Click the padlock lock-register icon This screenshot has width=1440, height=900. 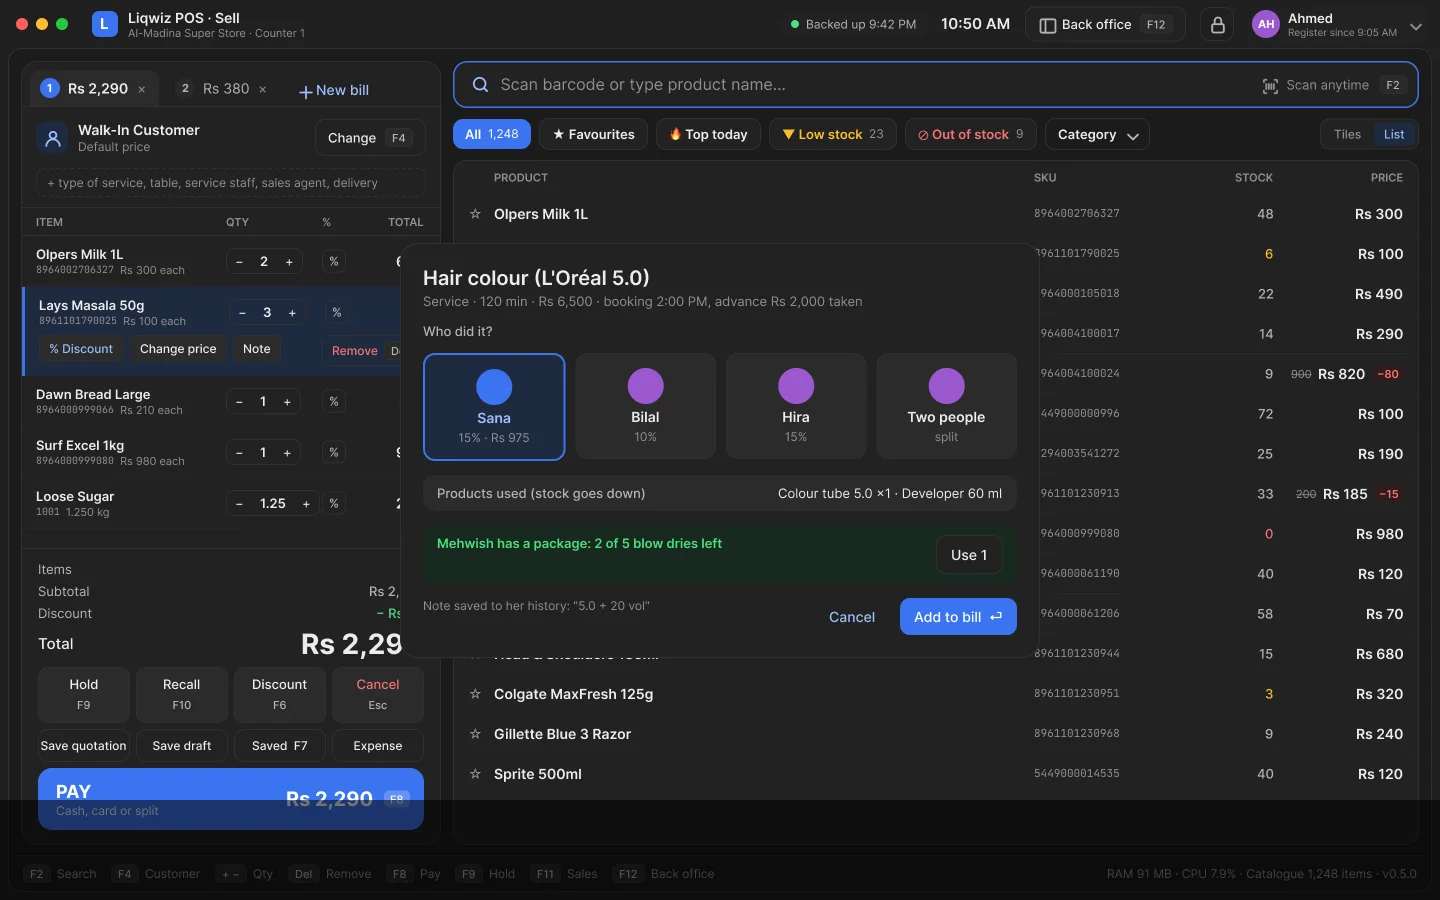click(1217, 25)
